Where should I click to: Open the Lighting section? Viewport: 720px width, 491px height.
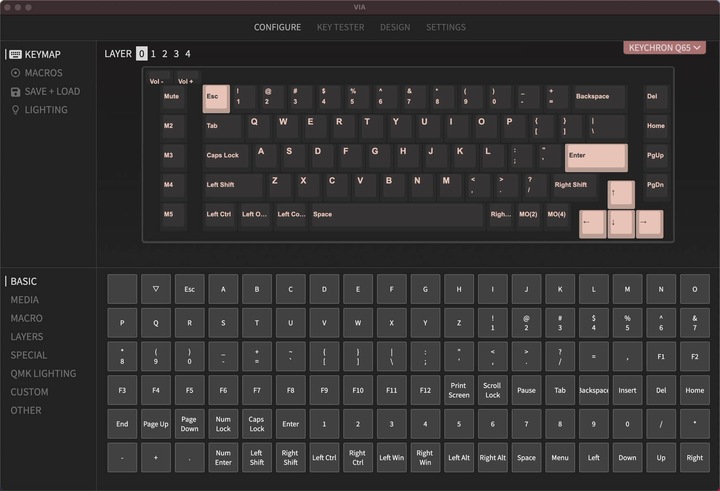click(39, 110)
